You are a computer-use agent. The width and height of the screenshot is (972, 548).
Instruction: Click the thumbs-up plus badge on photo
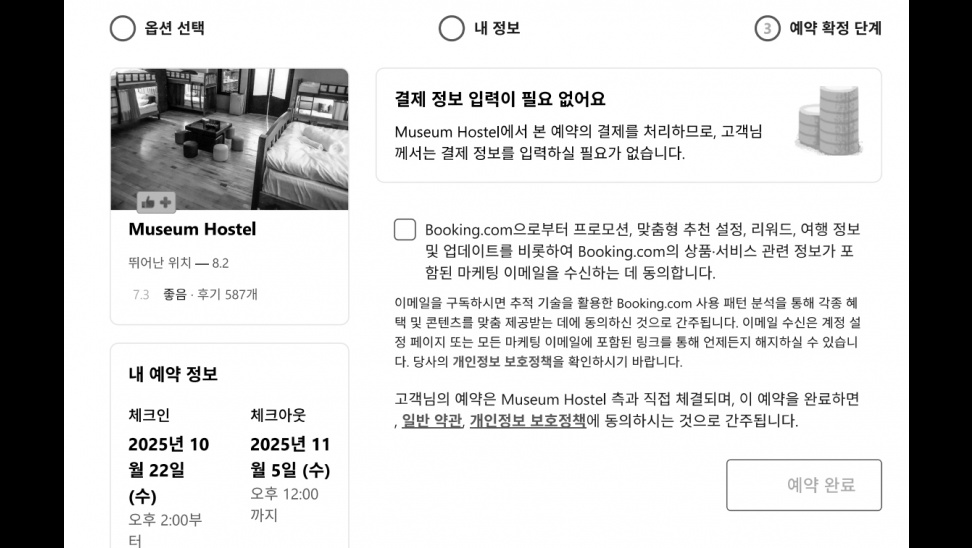point(156,201)
